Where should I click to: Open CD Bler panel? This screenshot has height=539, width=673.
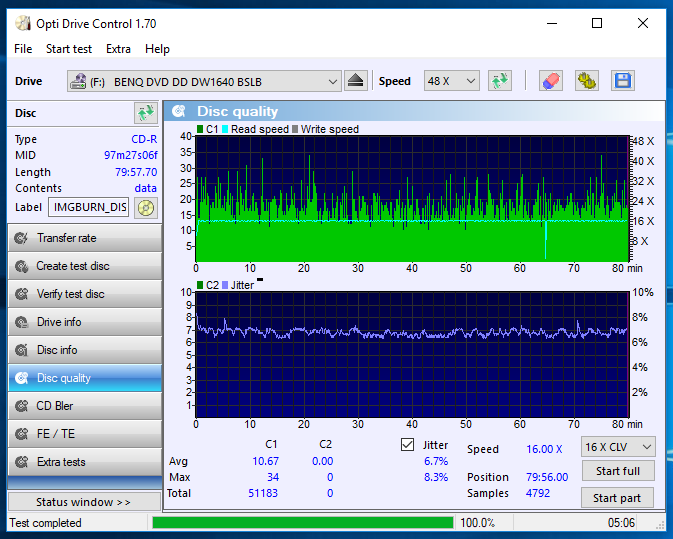[x=85, y=406]
